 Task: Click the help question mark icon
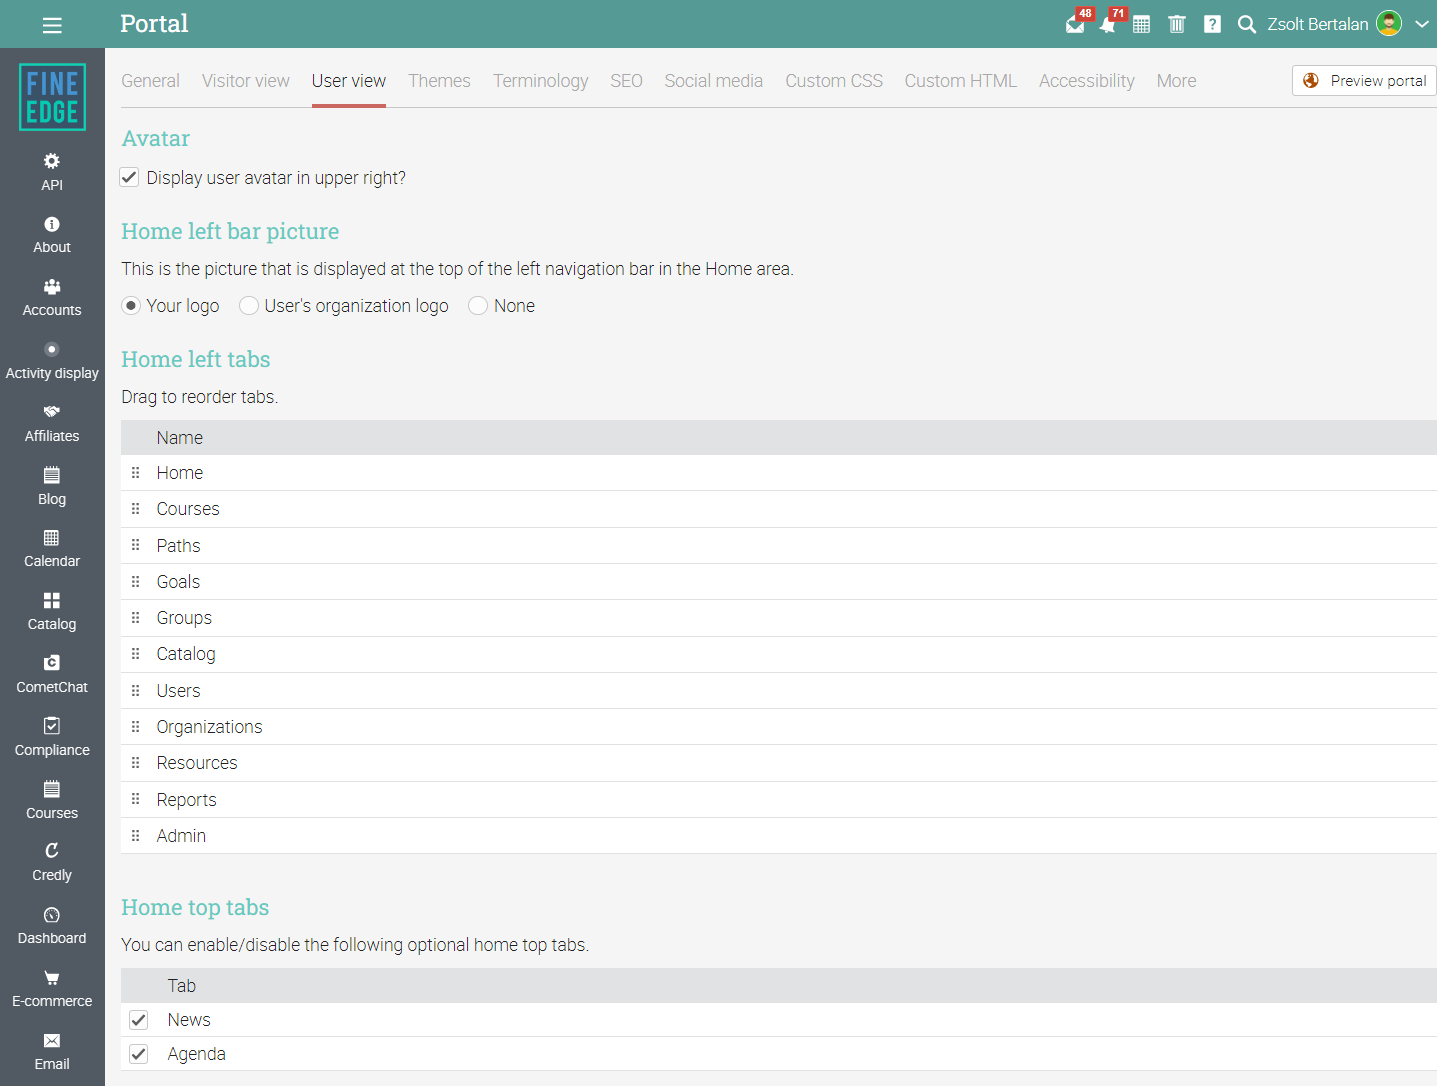(1212, 24)
